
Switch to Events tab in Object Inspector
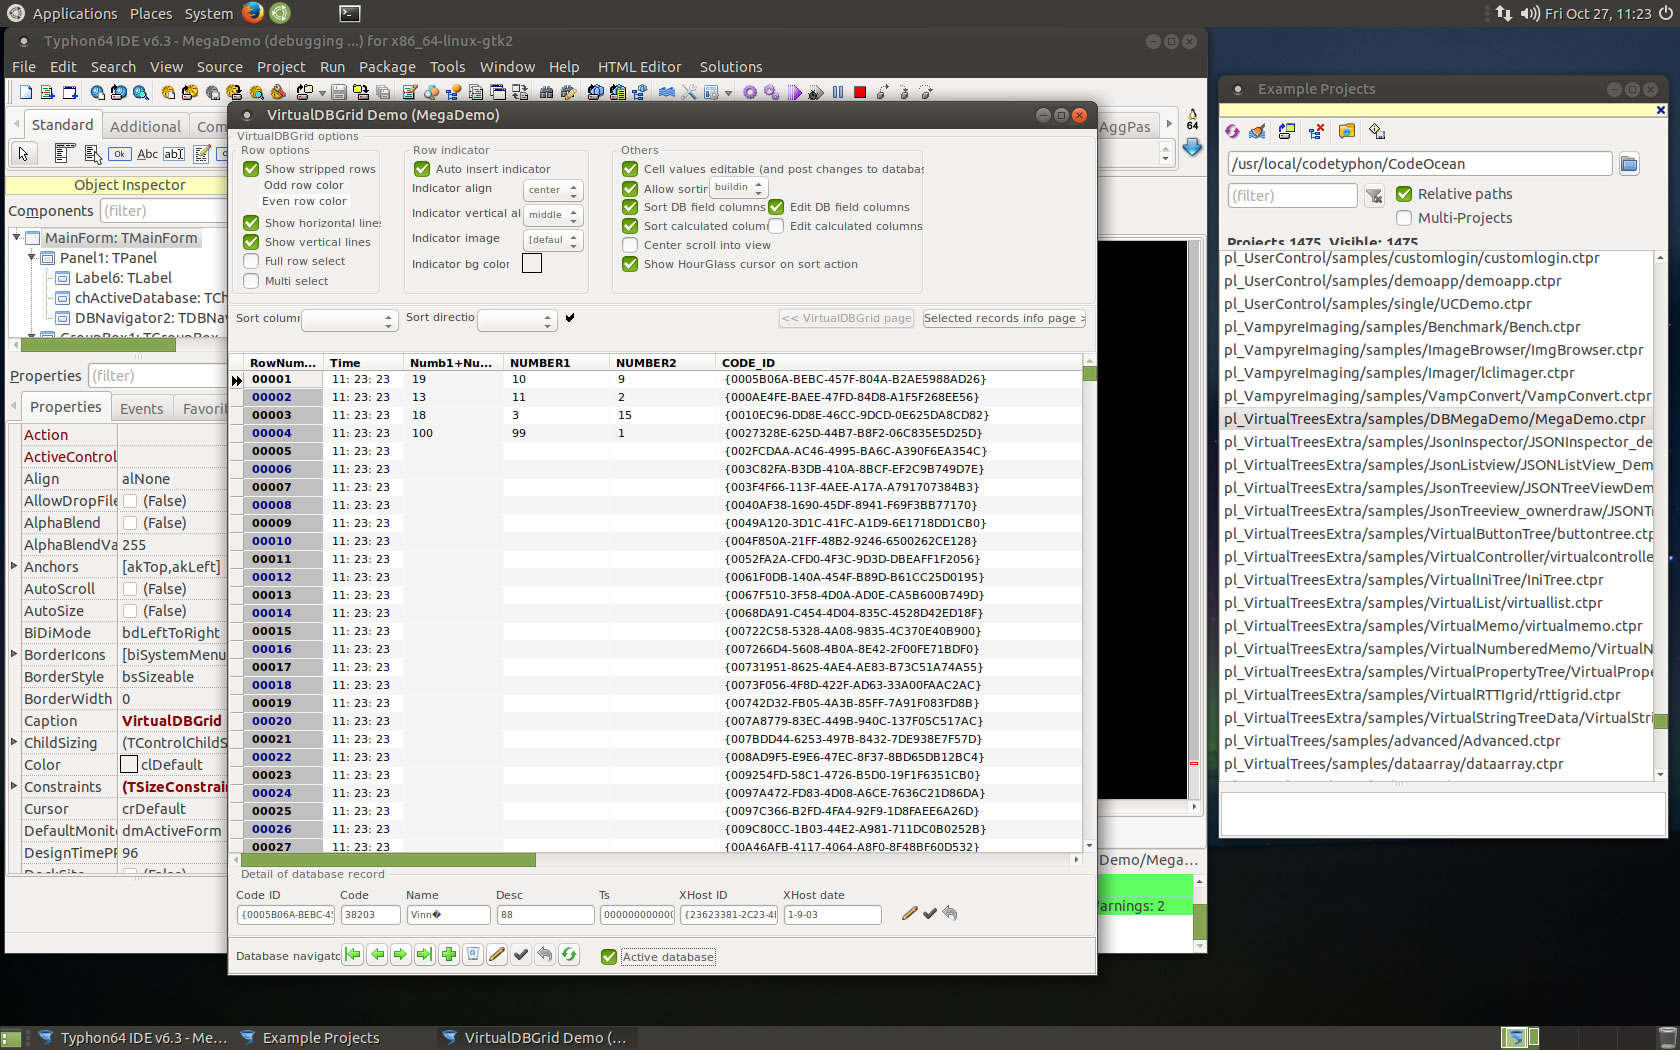tap(142, 408)
